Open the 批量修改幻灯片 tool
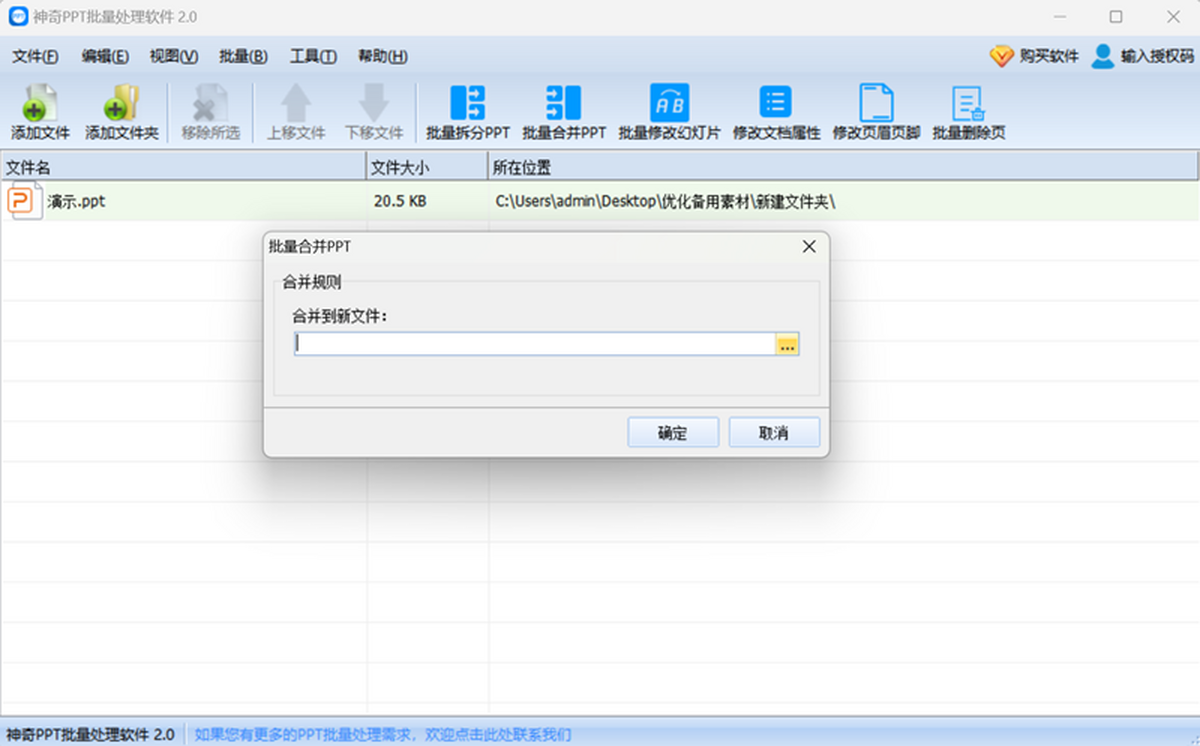This screenshot has width=1200, height=746. 669,103
